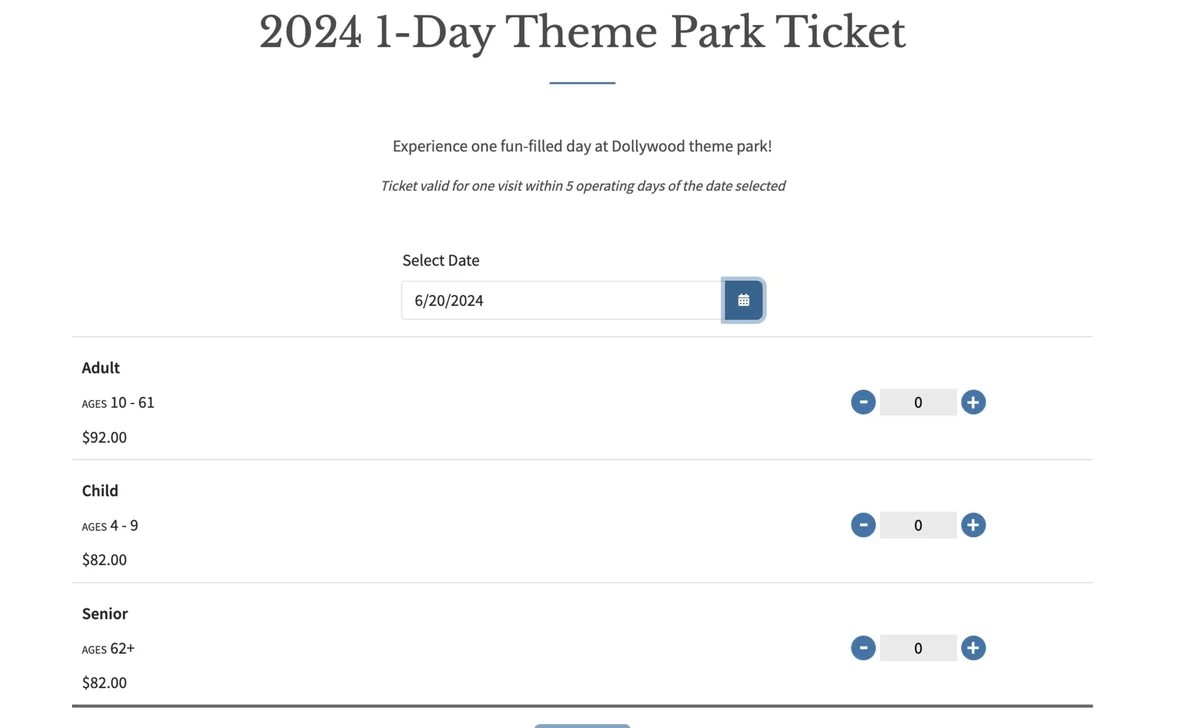Viewport: 1200px width, 728px height.
Task: Click the blue button at the page bottom
Action: coord(582,725)
